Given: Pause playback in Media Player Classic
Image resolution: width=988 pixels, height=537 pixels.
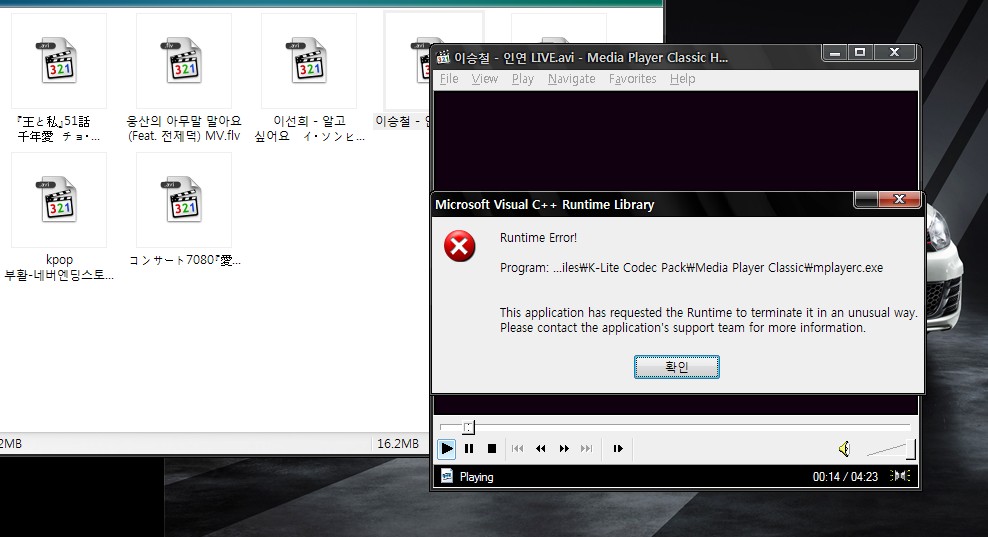Looking at the screenshot, I should tap(469, 449).
